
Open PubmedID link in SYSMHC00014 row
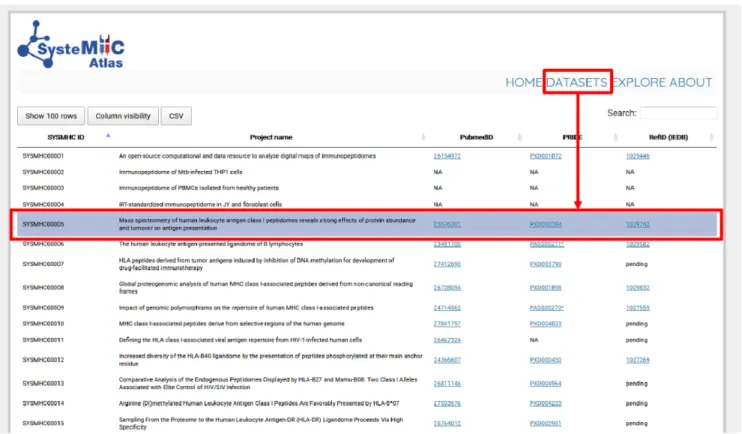[x=447, y=404]
